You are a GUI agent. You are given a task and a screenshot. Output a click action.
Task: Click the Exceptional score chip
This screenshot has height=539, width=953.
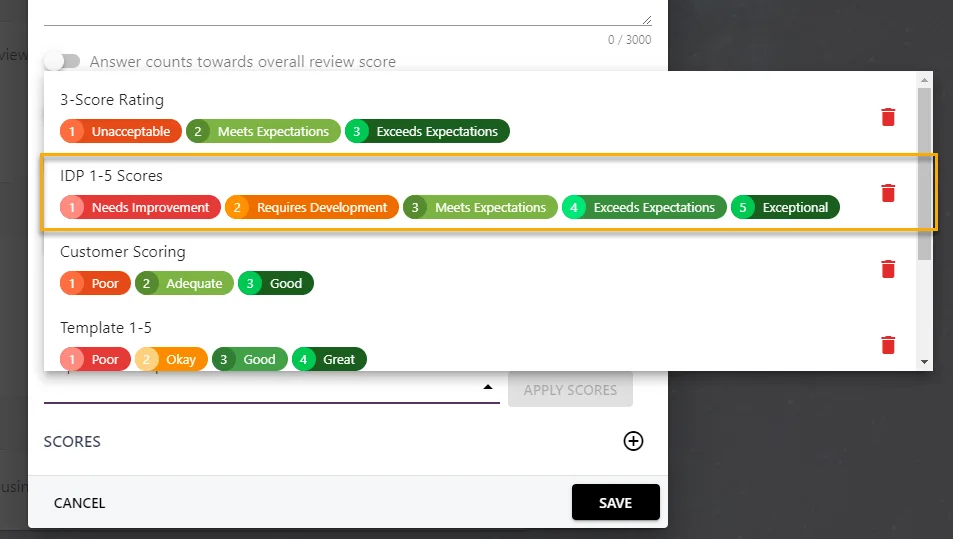pos(785,207)
